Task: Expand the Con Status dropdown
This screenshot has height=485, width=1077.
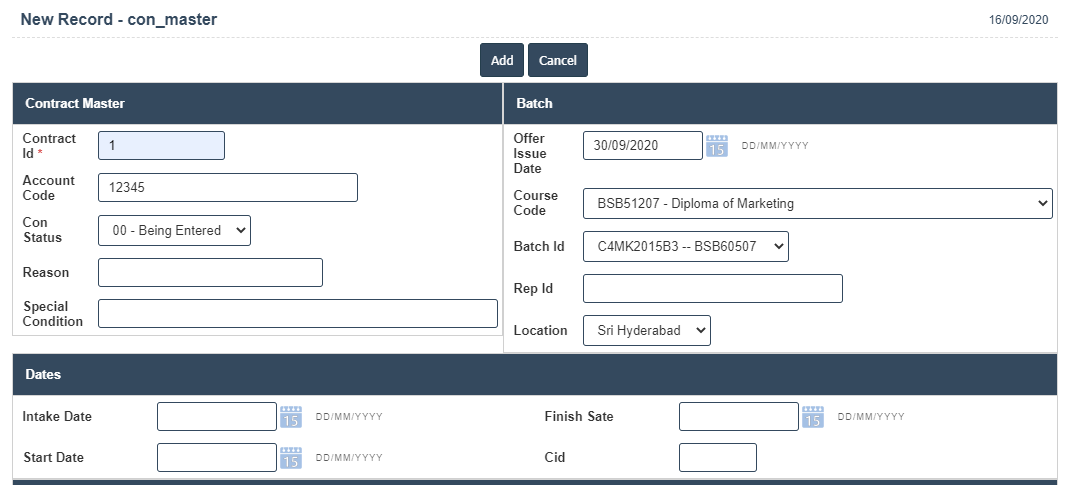Action: tap(174, 231)
